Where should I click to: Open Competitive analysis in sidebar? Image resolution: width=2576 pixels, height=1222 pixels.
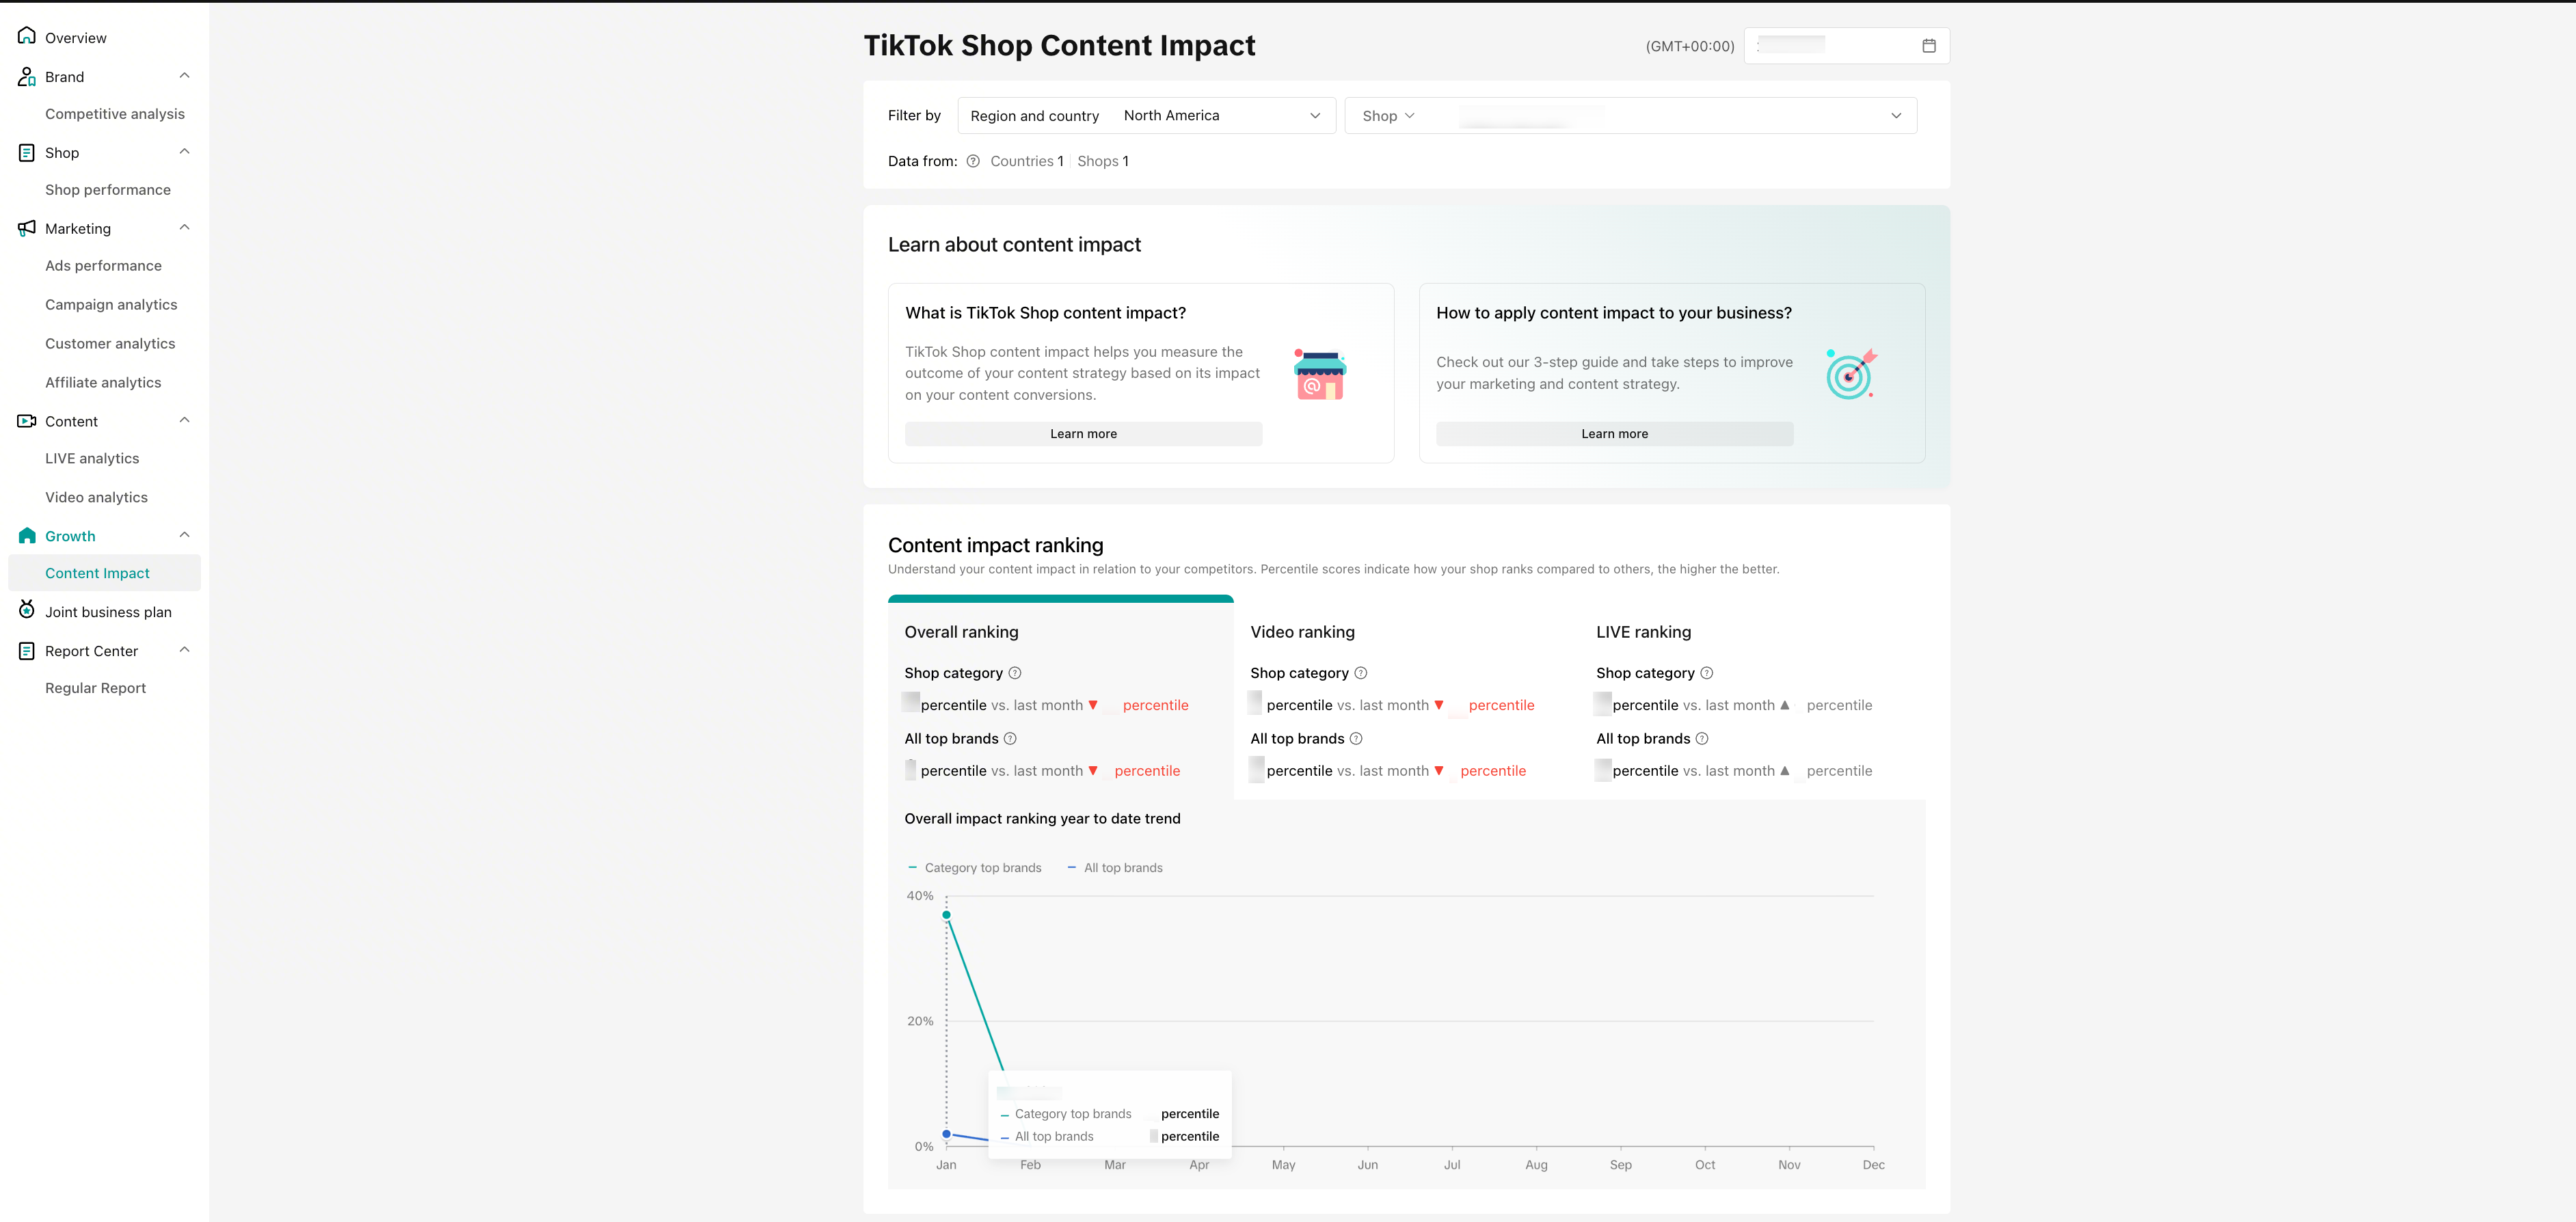pyautogui.click(x=115, y=114)
